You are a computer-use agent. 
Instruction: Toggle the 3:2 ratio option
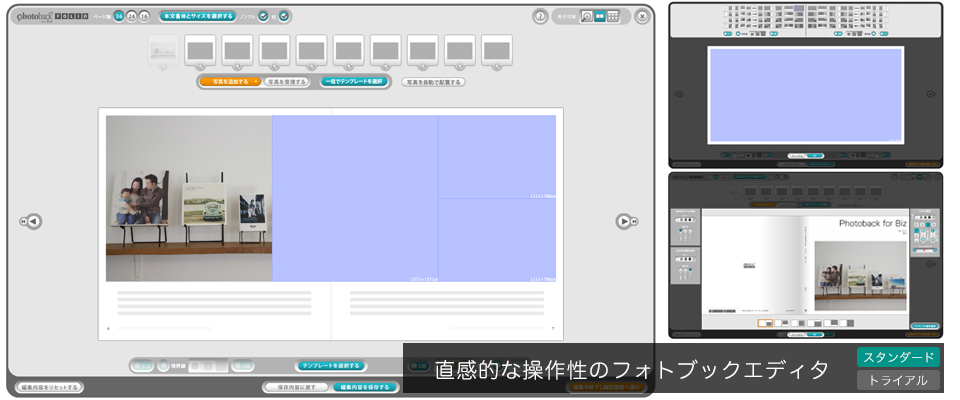coord(143,366)
